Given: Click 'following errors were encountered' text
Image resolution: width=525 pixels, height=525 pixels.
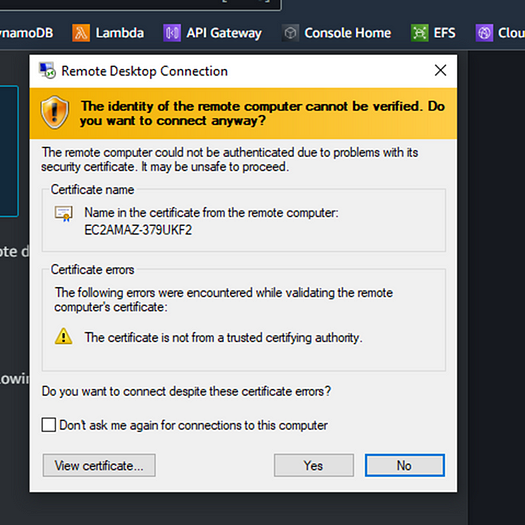Looking at the screenshot, I should click(224, 300).
